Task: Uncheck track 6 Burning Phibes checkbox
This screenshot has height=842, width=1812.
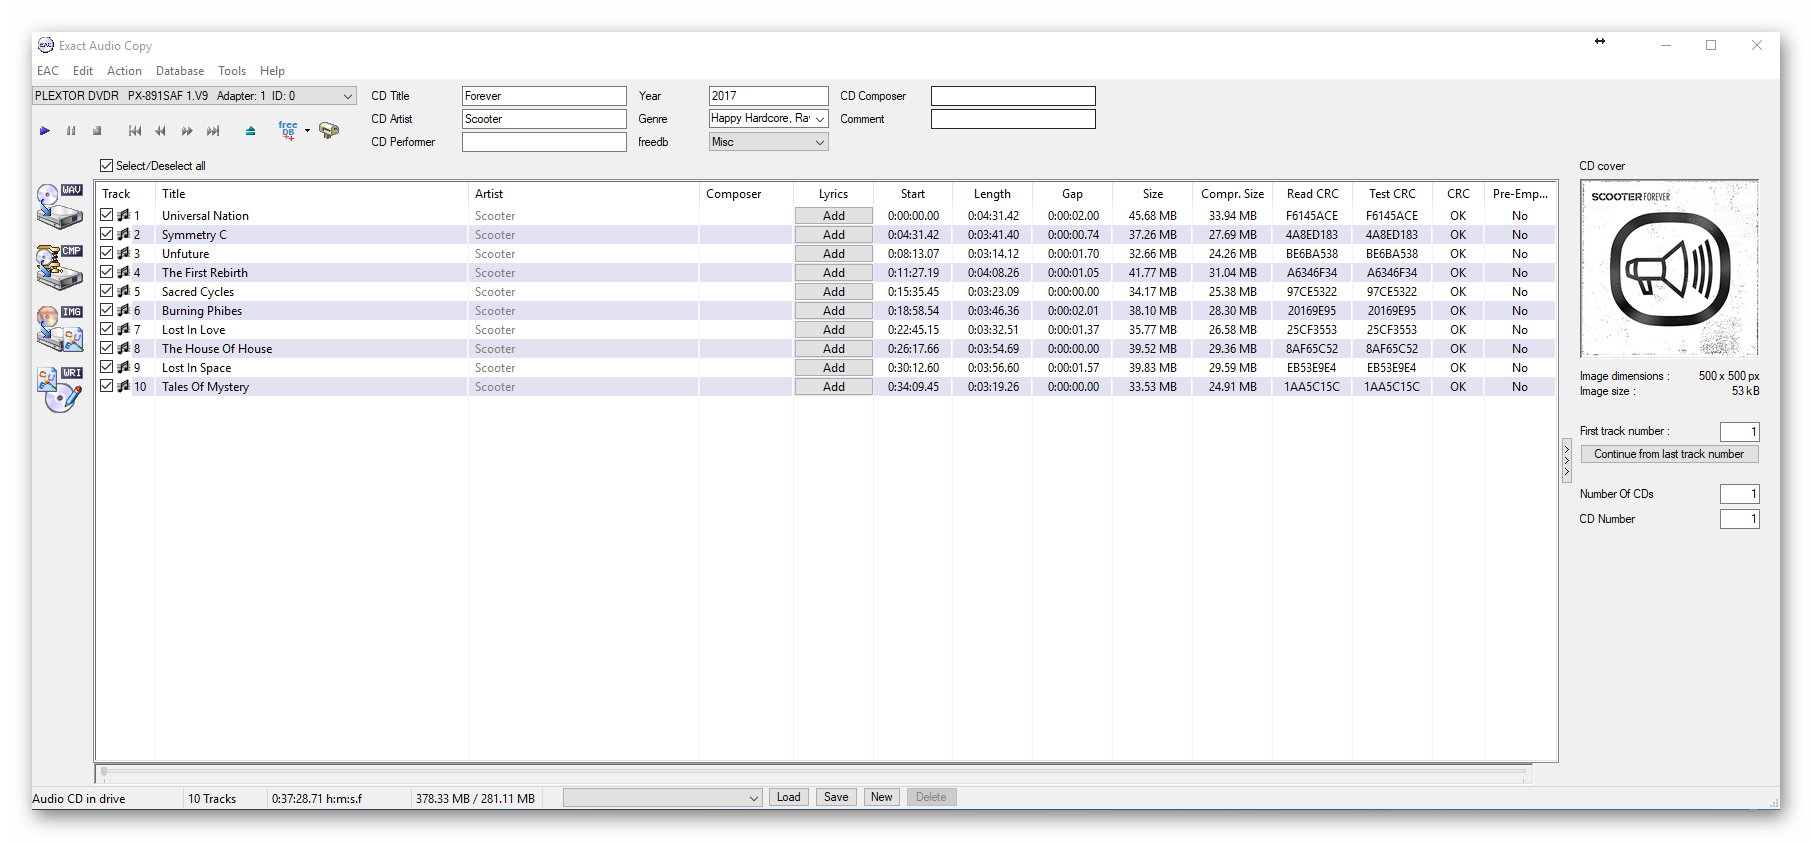Action: (107, 310)
